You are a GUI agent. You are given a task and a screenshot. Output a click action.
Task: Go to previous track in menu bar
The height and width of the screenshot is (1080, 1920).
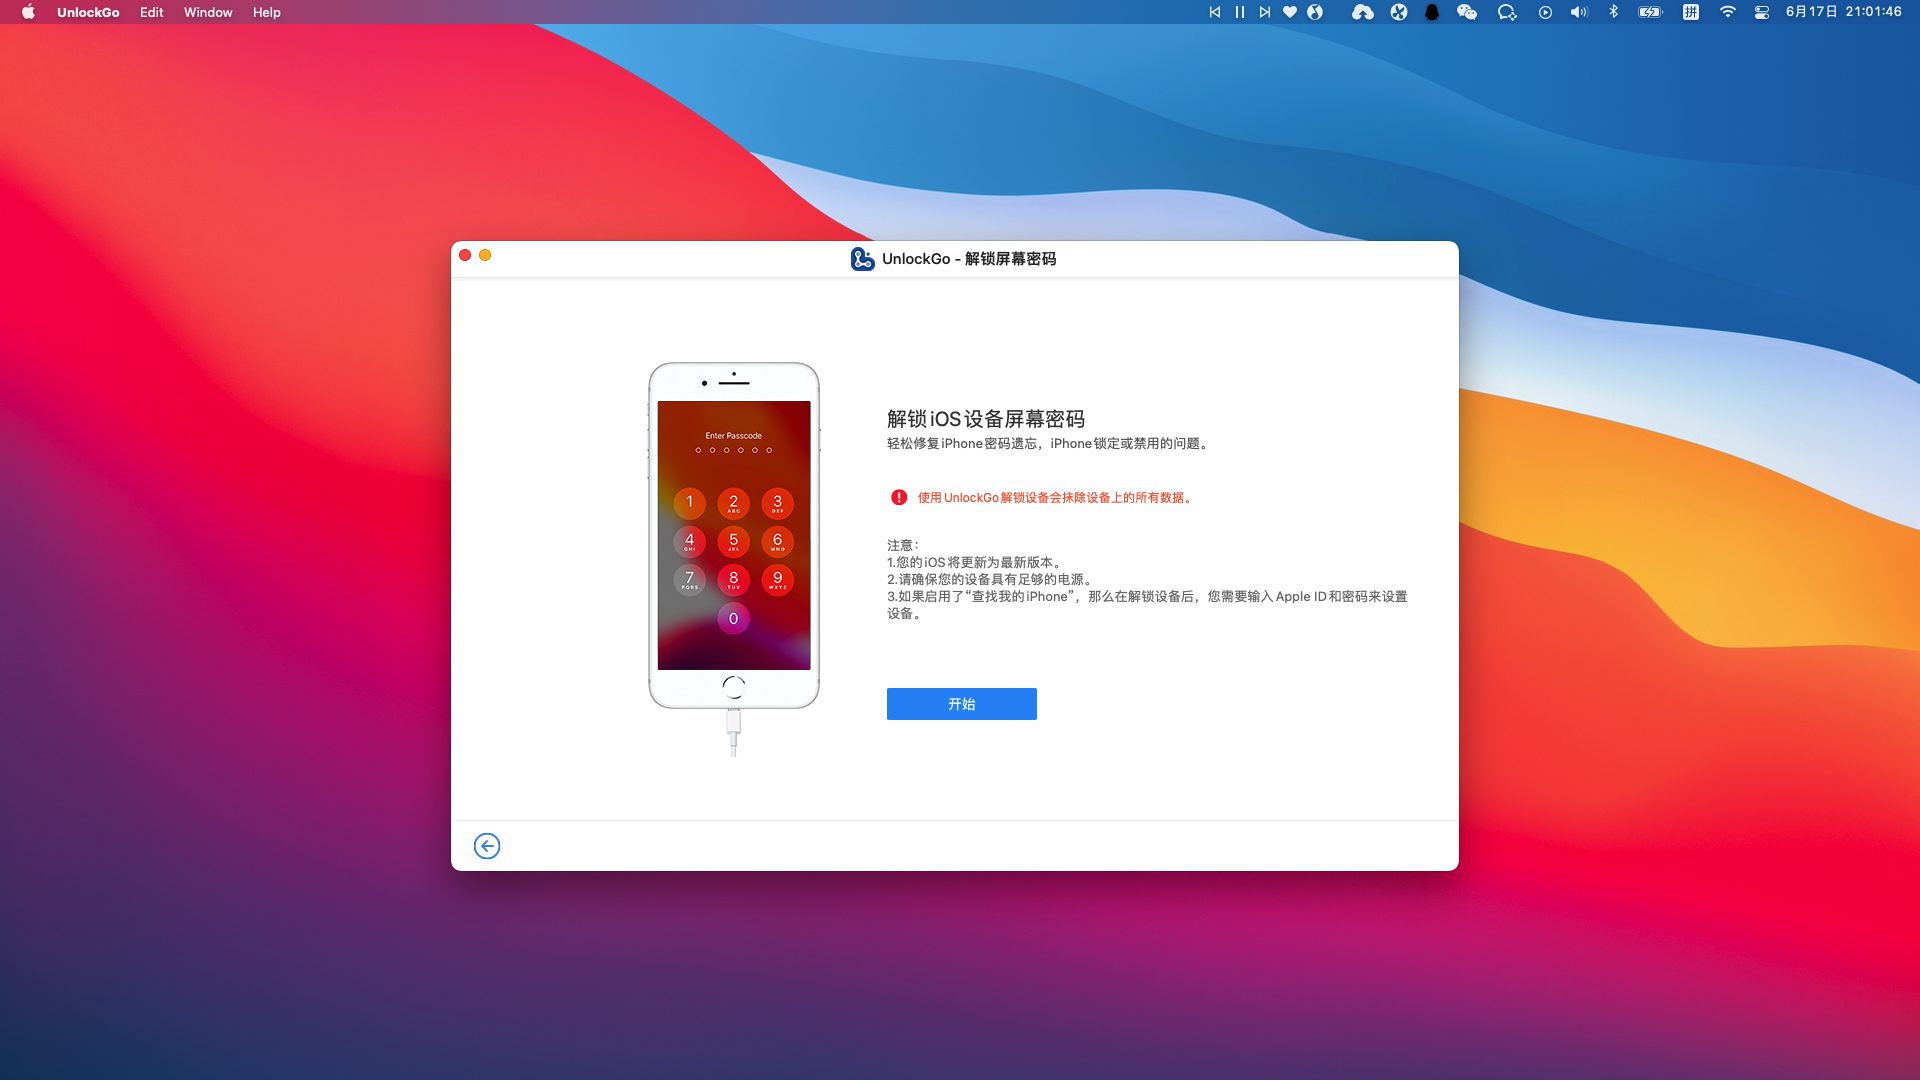click(x=1215, y=12)
